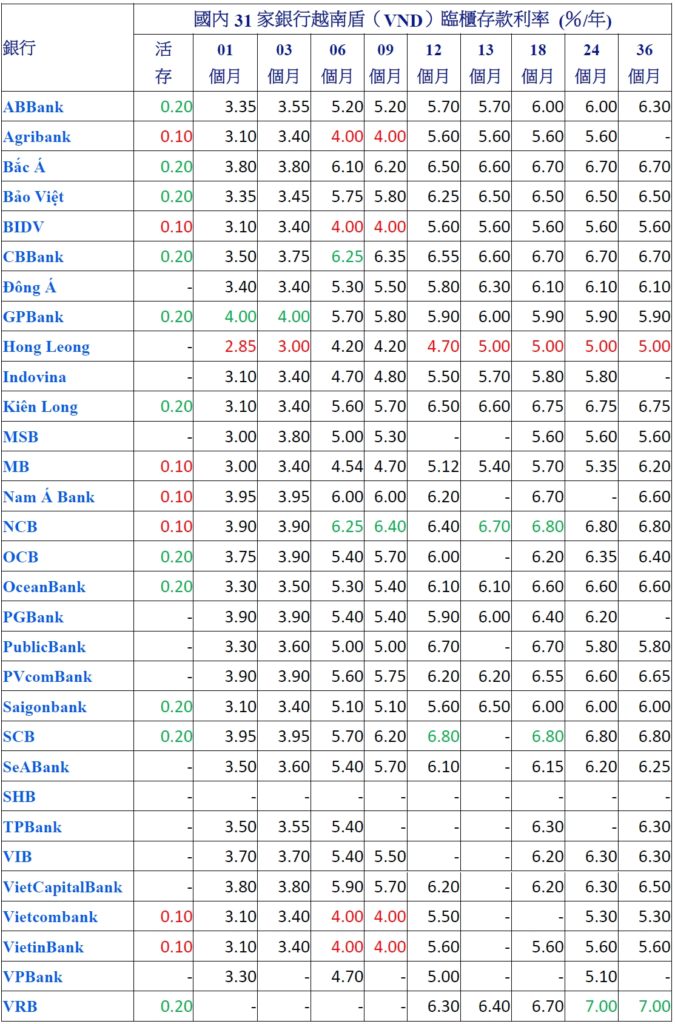The height and width of the screenshot is (1024, 675).
Task: Open the VietCapitalBank entry
Action: coord(62,887)
